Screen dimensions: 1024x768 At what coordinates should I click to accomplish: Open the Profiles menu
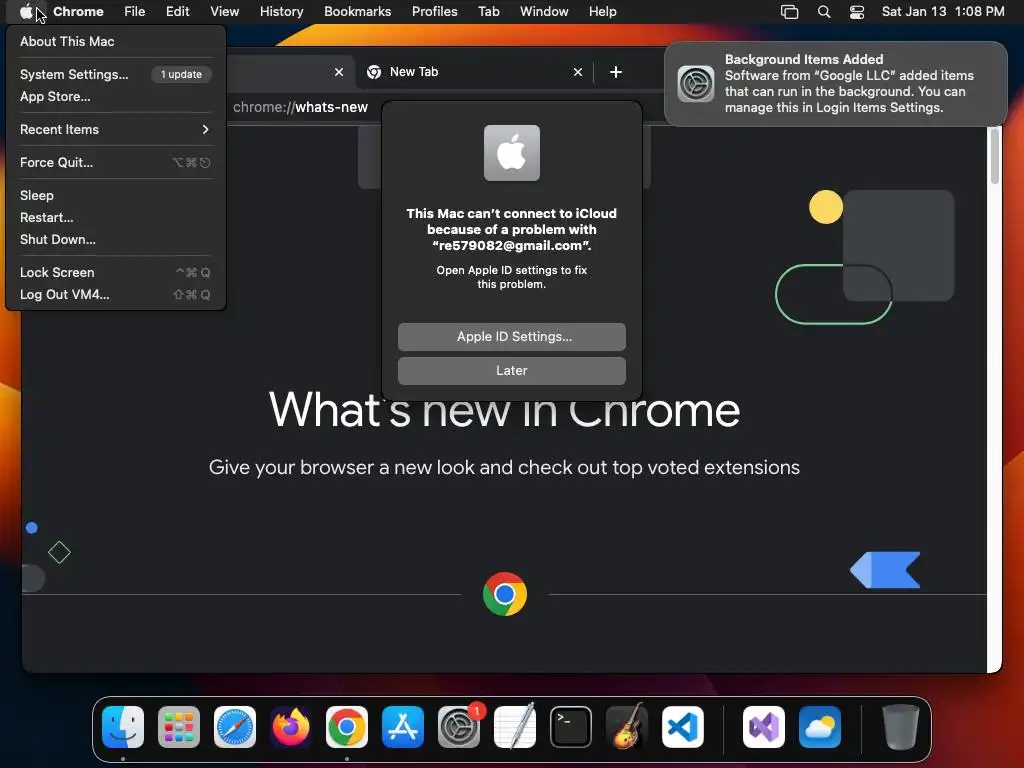point(434,12)
